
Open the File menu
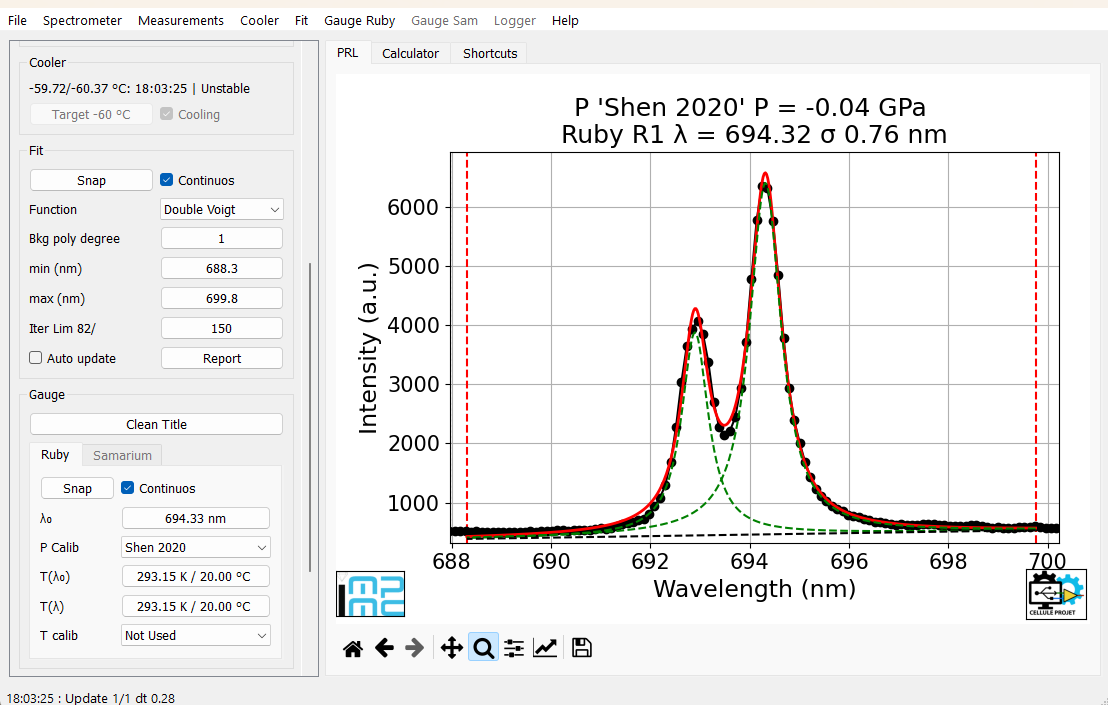pyautogui.click(x=17, y=20)
